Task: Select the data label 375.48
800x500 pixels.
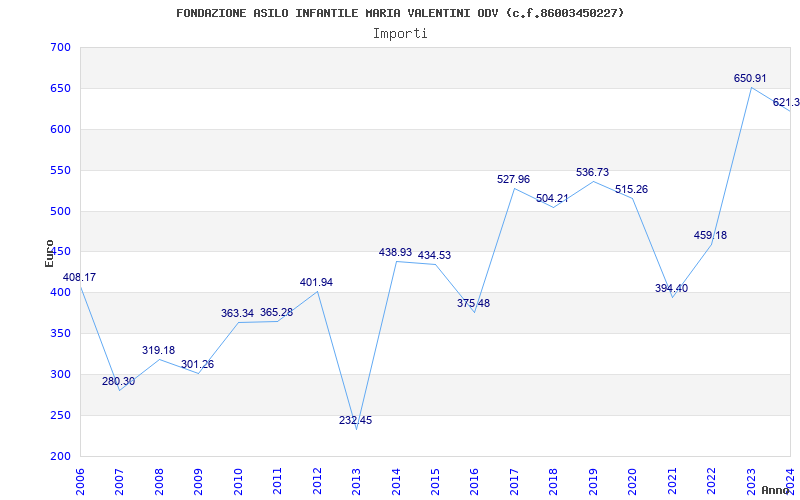Action: point(473,303)
